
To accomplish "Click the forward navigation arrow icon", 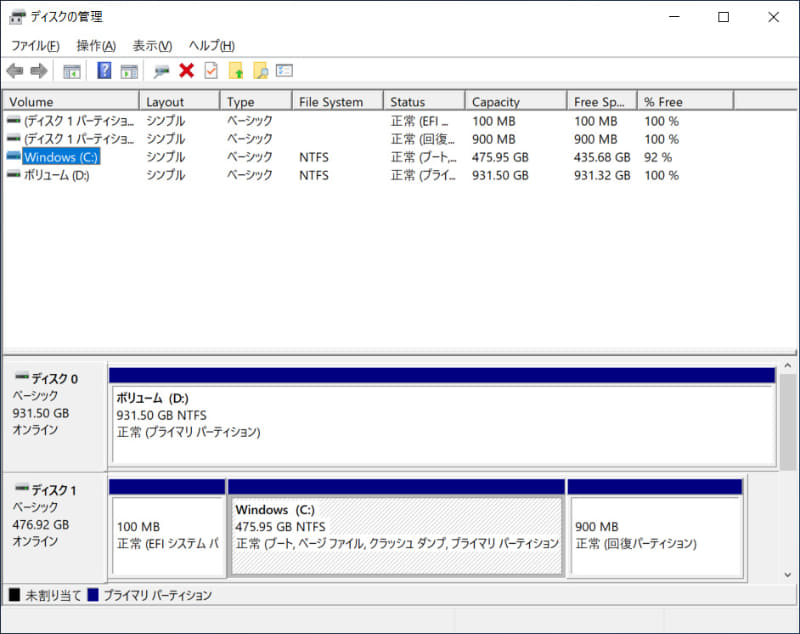I will point(40,70).
